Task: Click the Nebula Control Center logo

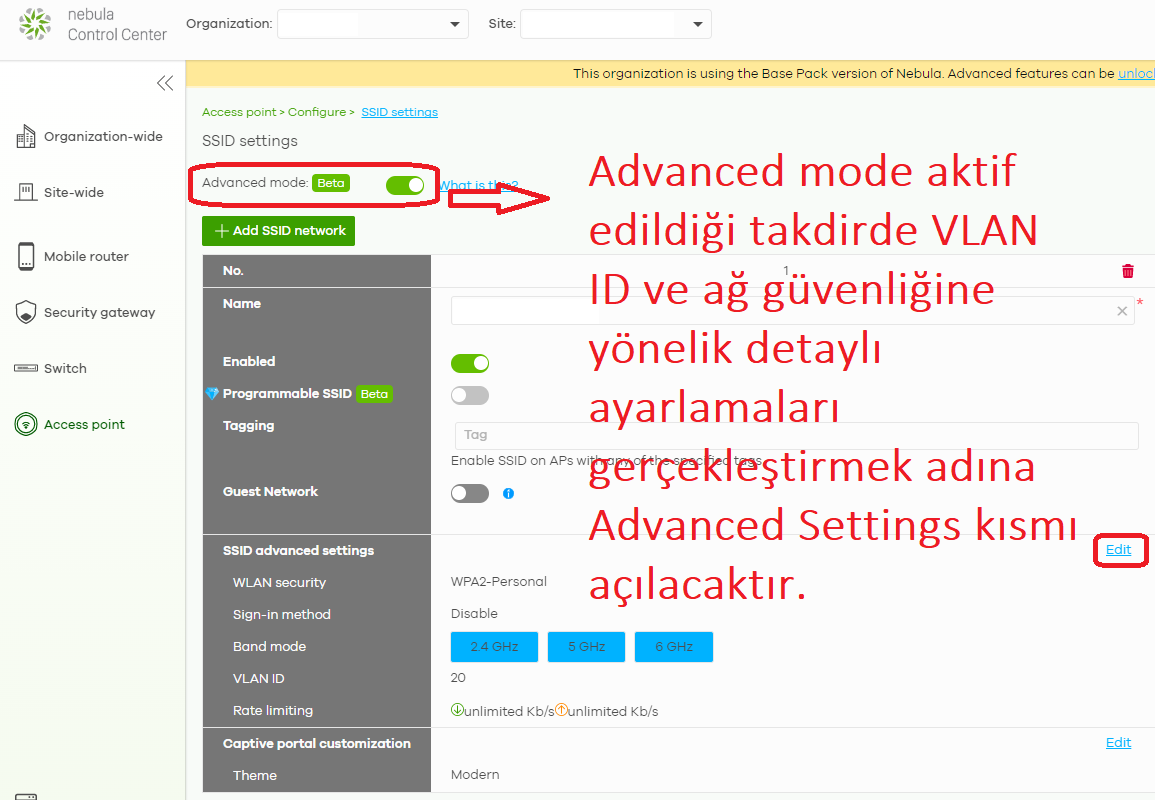Action: tap(35, 24)
